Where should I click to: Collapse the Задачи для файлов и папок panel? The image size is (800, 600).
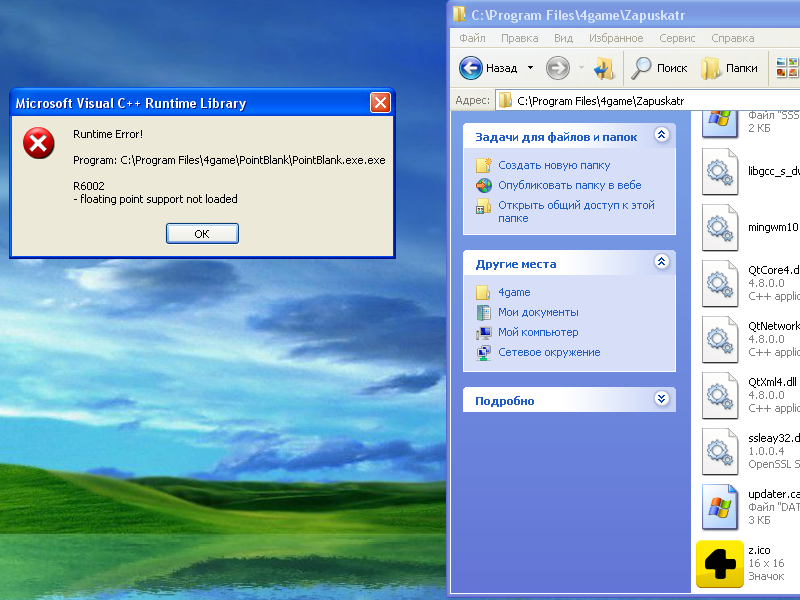[661, 135]
